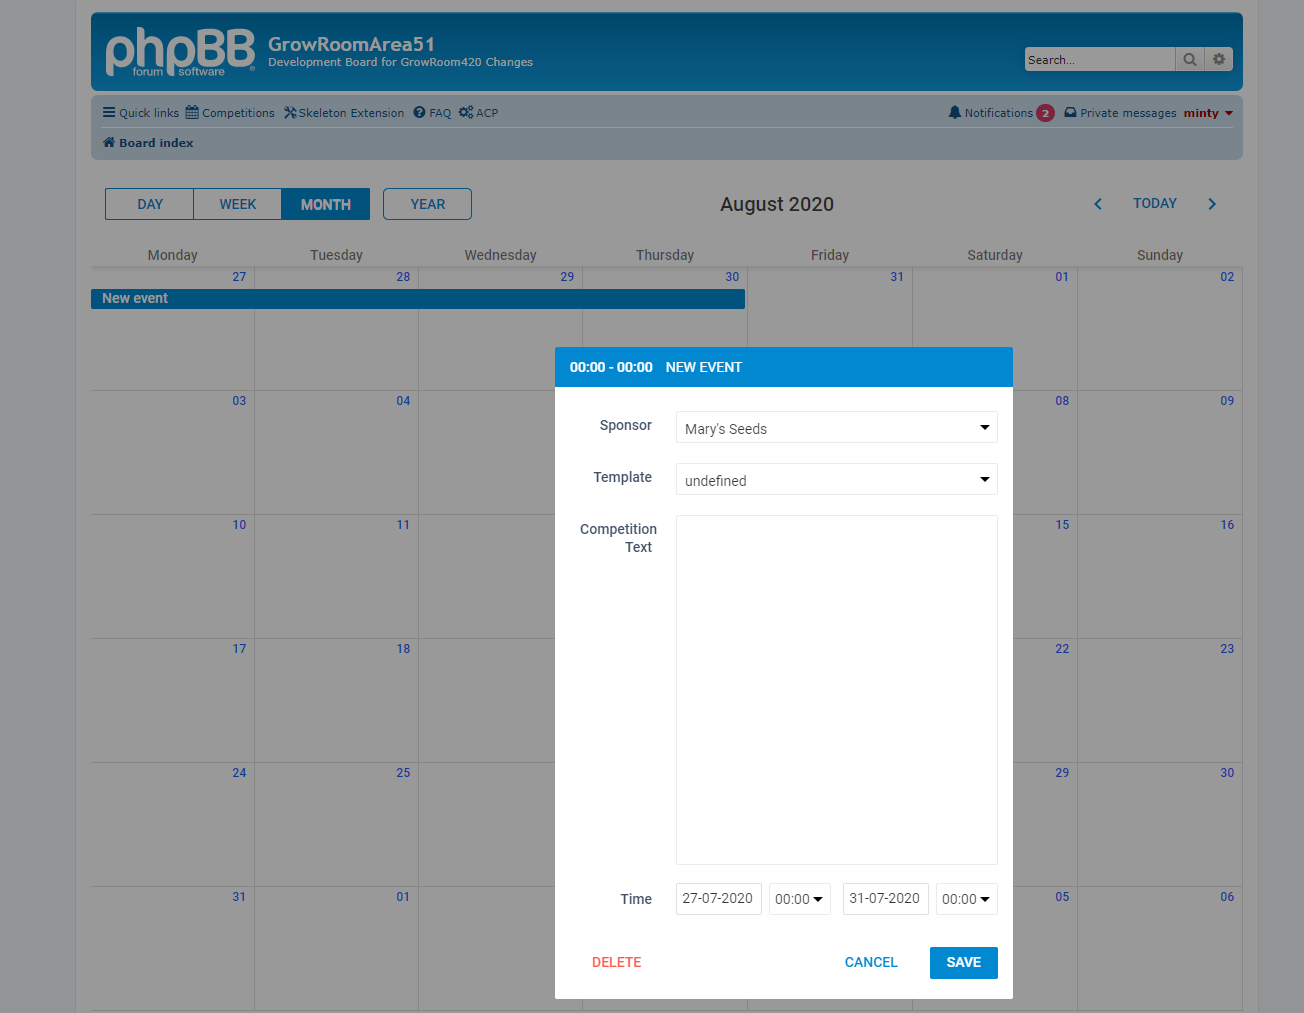The height and width of the screenshot is (1013, 1304).
Task: Open start time 00:00 dropdown
Action: (799, 899)
